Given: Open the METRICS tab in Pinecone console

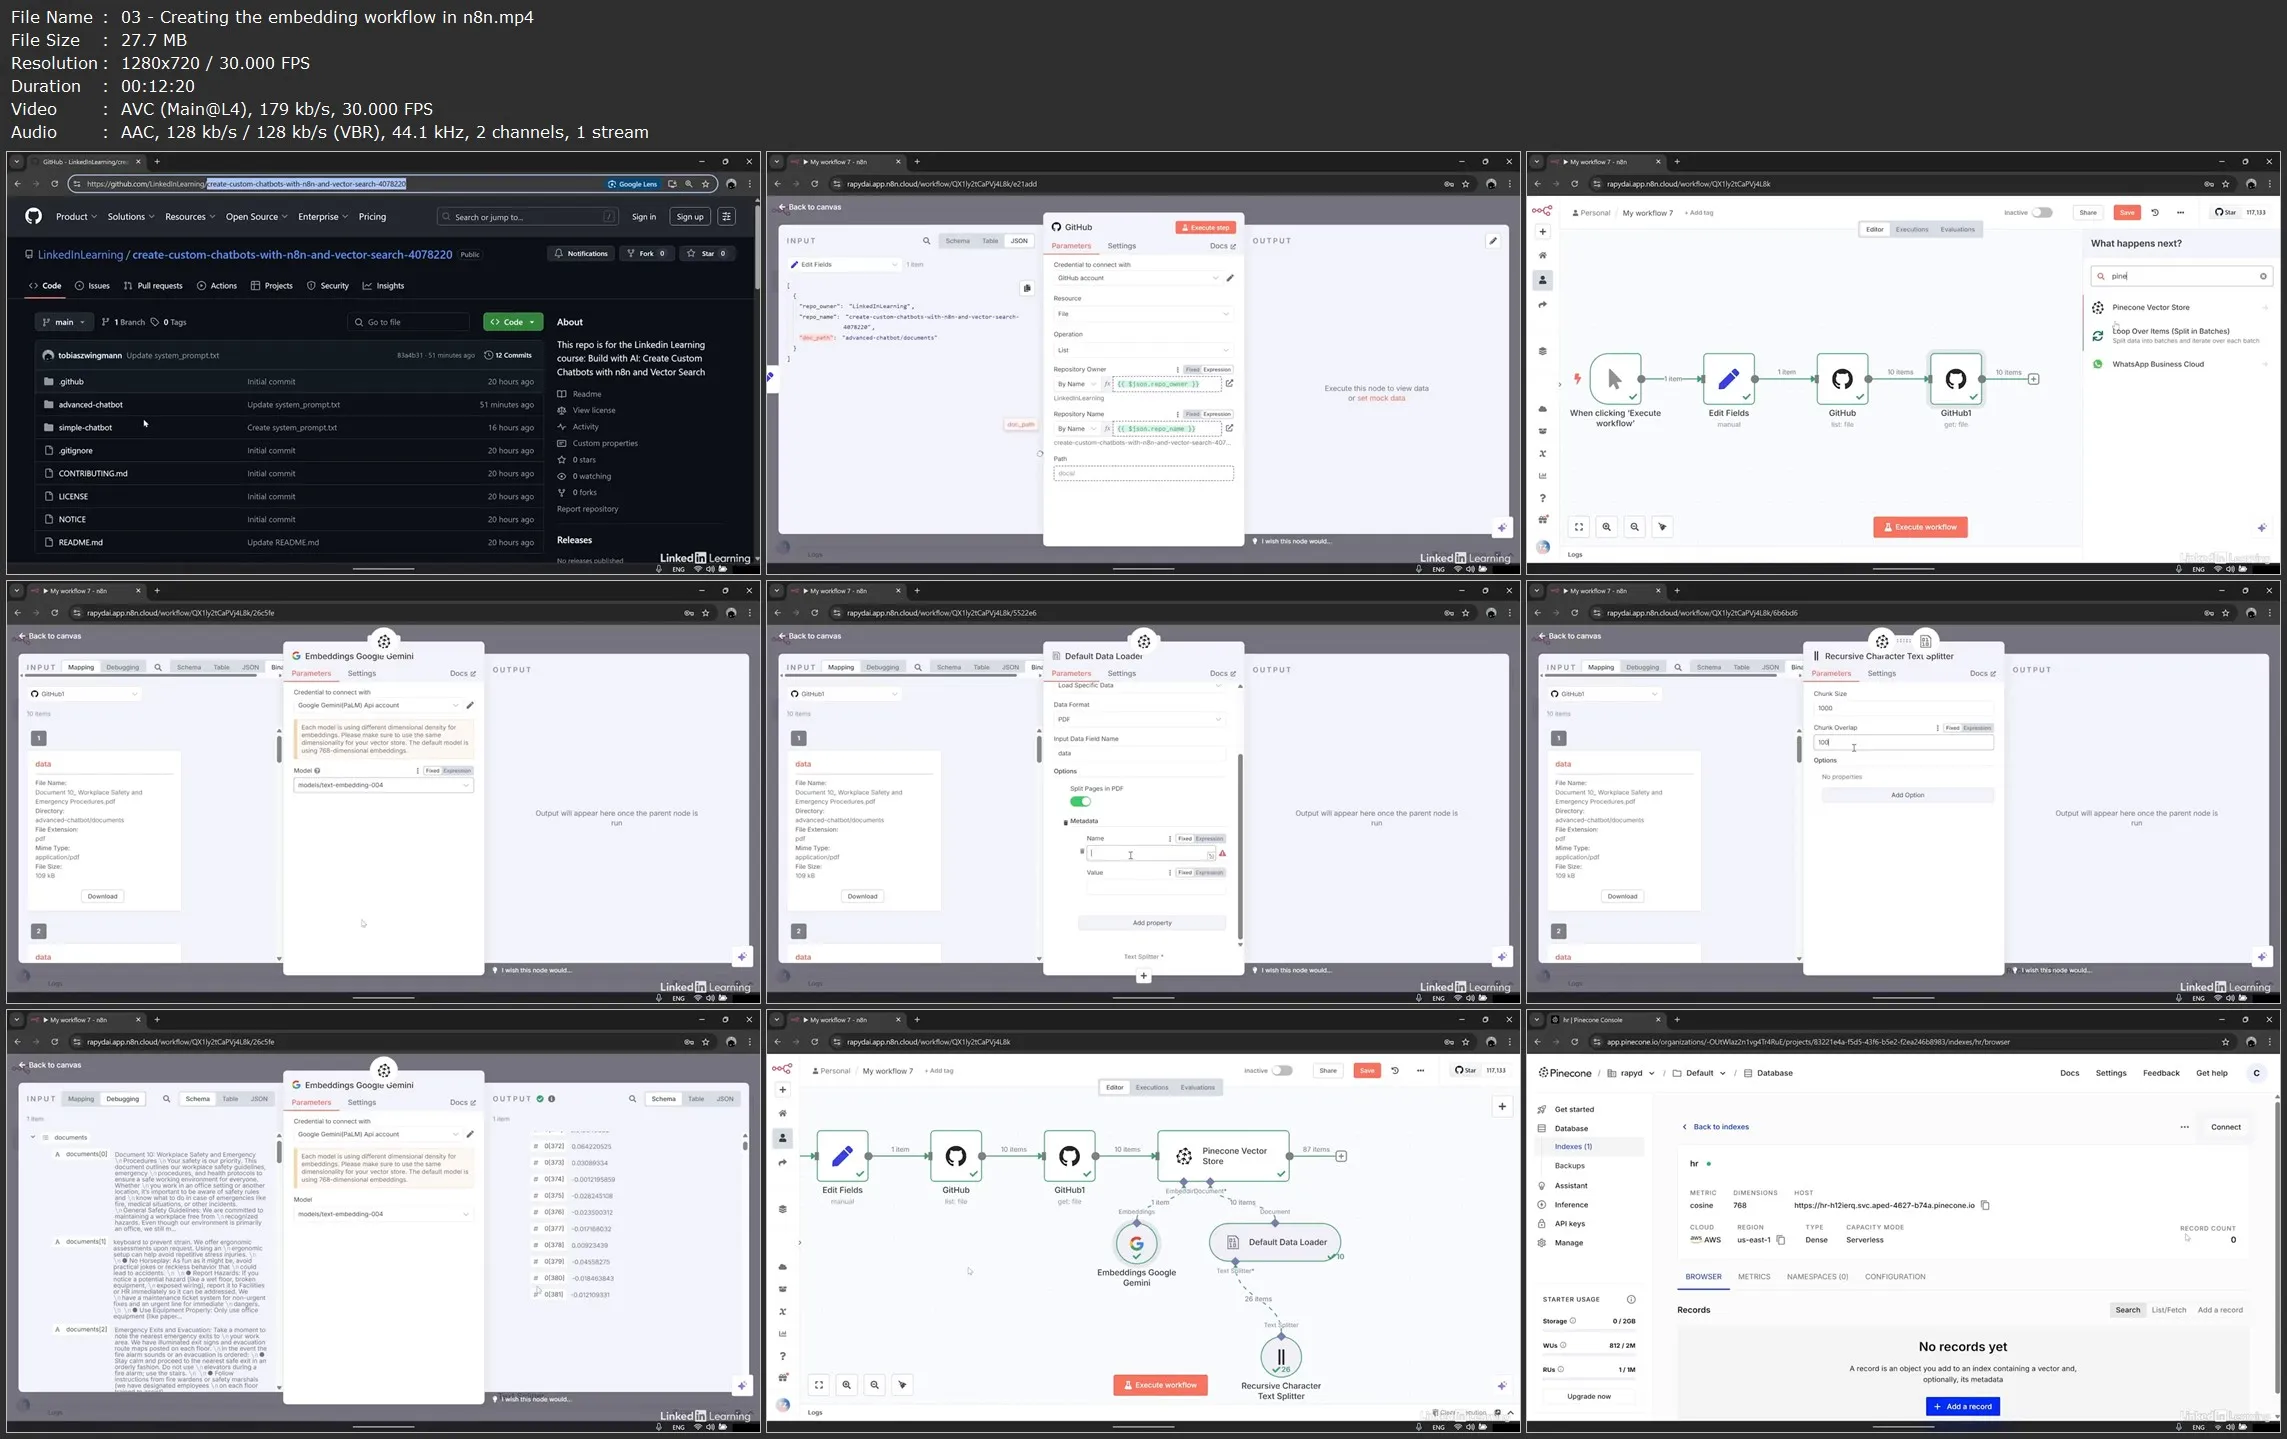Looking at the screenshot, I should point(1753,1277).
